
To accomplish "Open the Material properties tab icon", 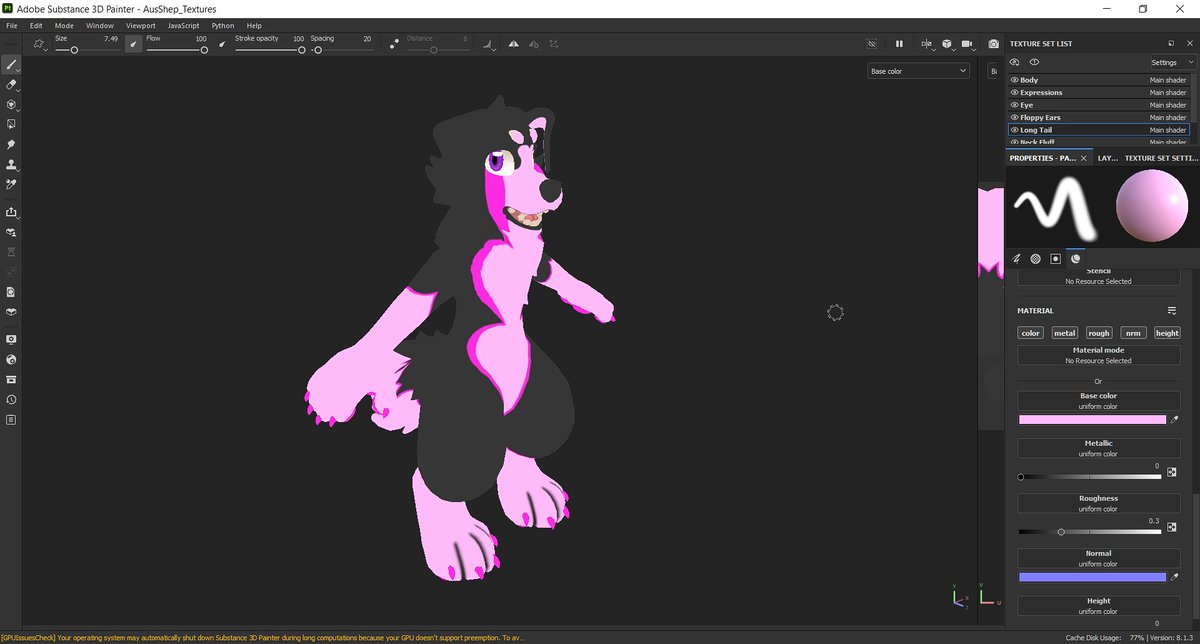I will pos(1075,258).
